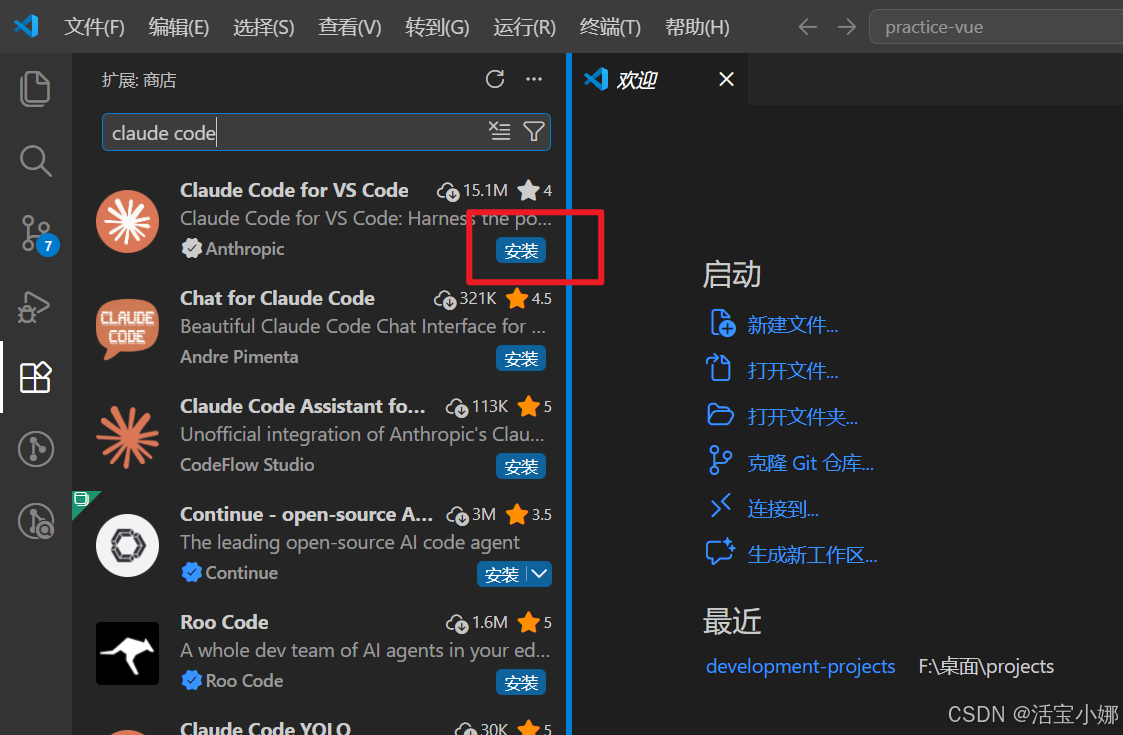This screenshot has width=1123, height=735.
Task: Click the Claude Code for VS Code icon
Action: 127,221
